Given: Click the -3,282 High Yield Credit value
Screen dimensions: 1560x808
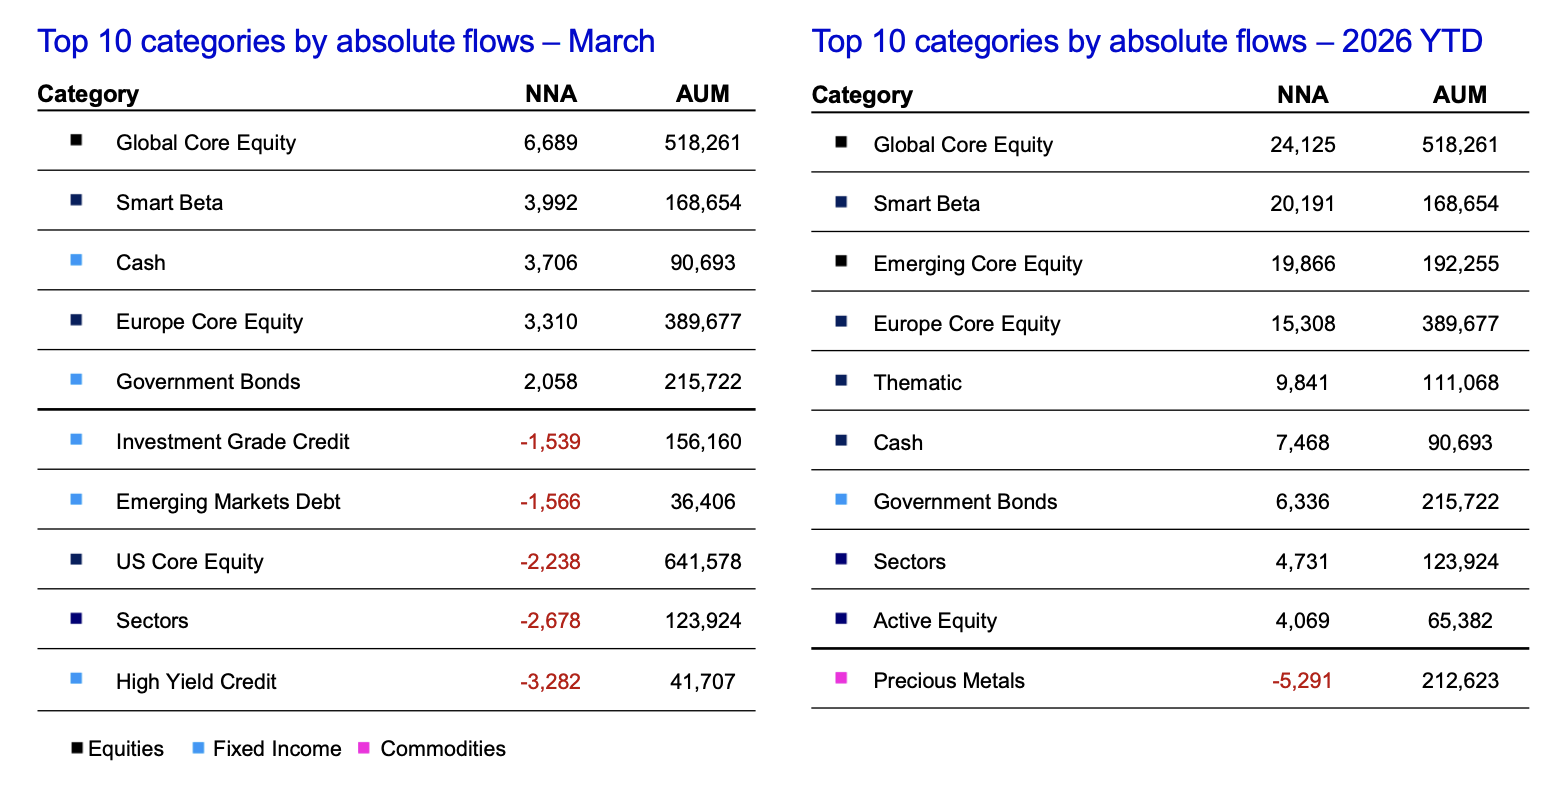Looking at the screenshot, I should point(550,682).
